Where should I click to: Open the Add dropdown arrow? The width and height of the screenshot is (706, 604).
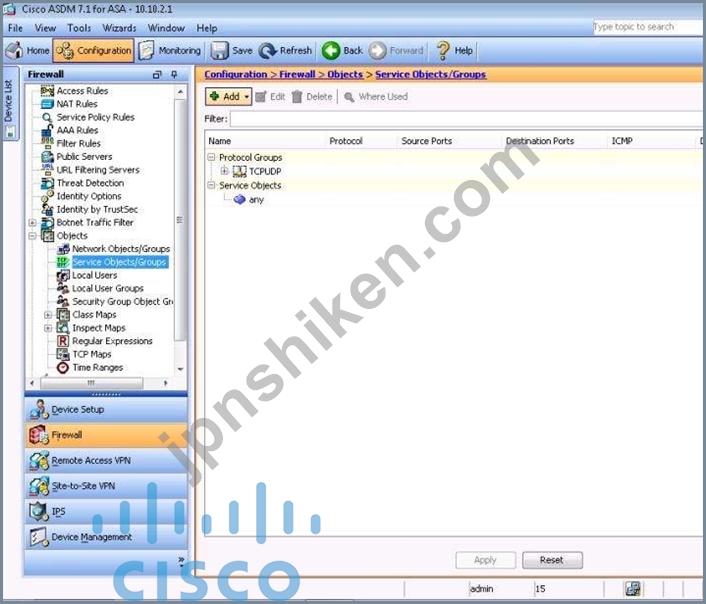tap(247, 96)
